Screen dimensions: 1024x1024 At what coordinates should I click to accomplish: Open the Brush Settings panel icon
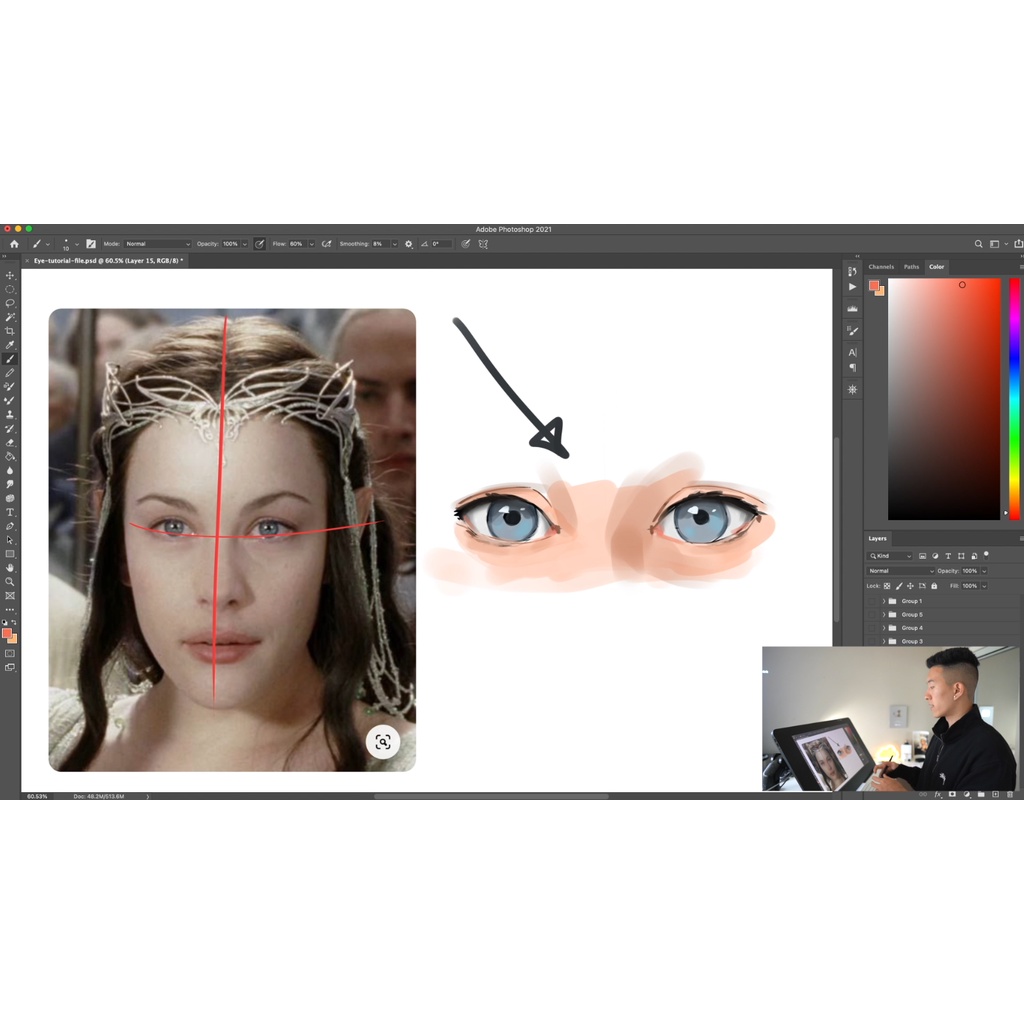click(x=91, y=244)
